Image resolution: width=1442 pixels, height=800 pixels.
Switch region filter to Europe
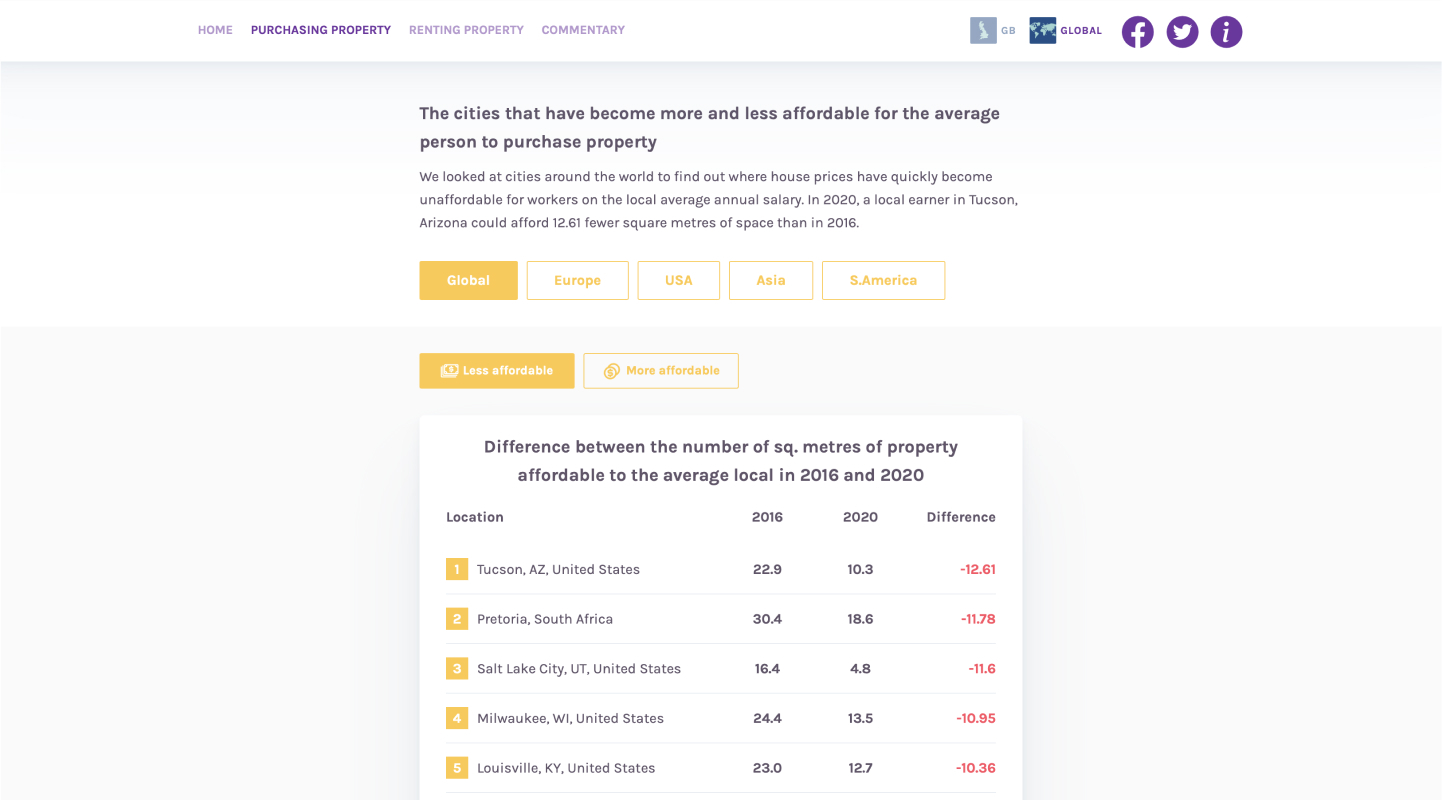(578, 281)
